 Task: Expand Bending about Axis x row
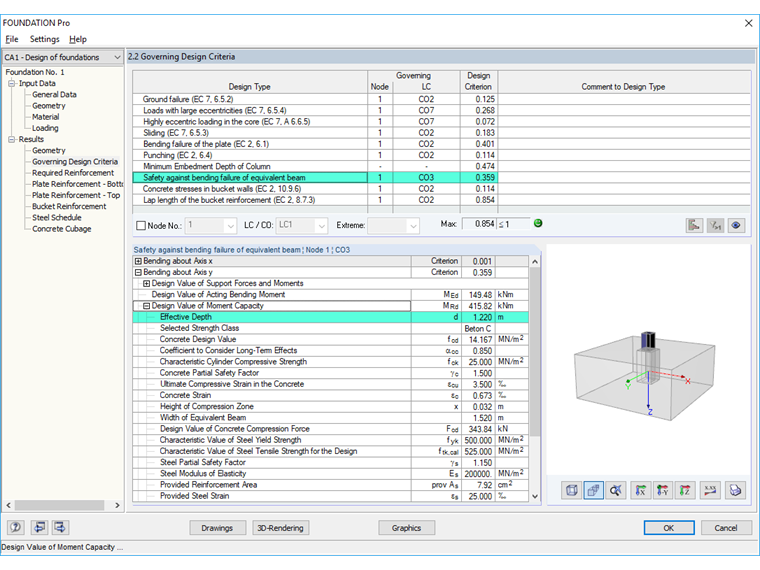[x=138, y=261]
